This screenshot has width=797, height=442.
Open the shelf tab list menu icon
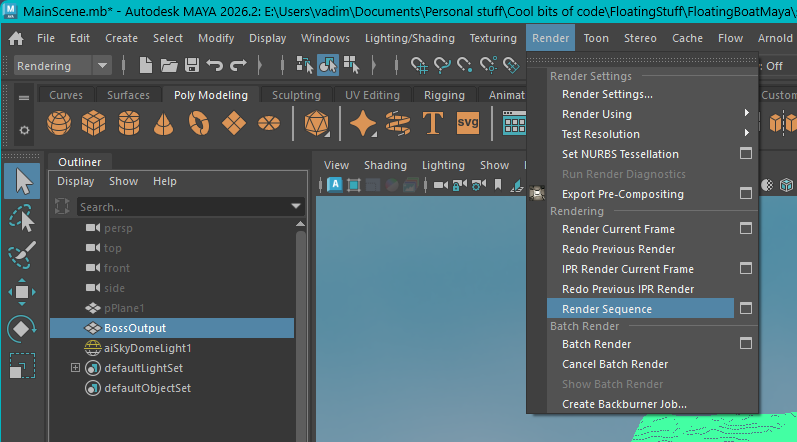(24, 98)
